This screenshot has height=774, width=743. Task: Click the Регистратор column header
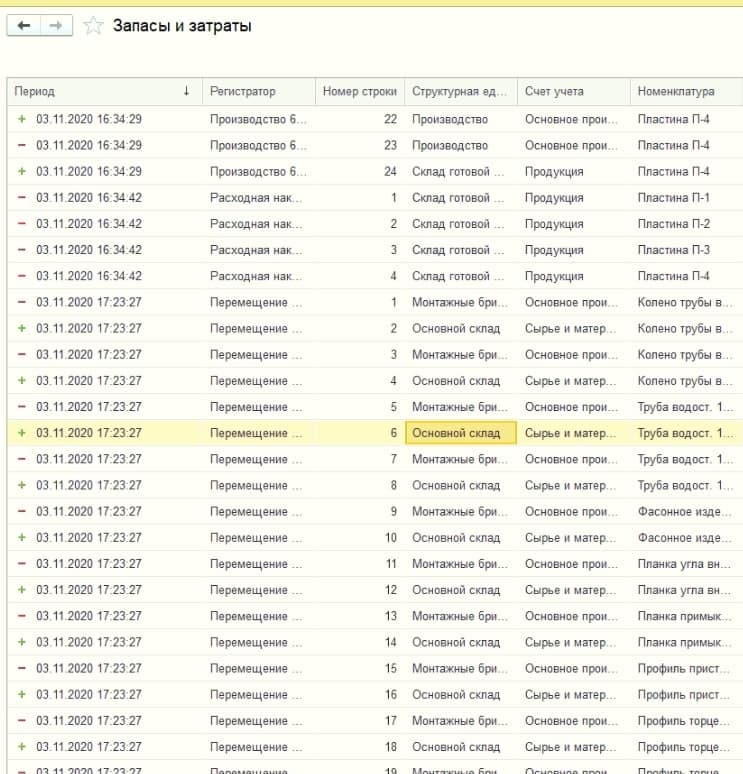(x=259, y=91)
